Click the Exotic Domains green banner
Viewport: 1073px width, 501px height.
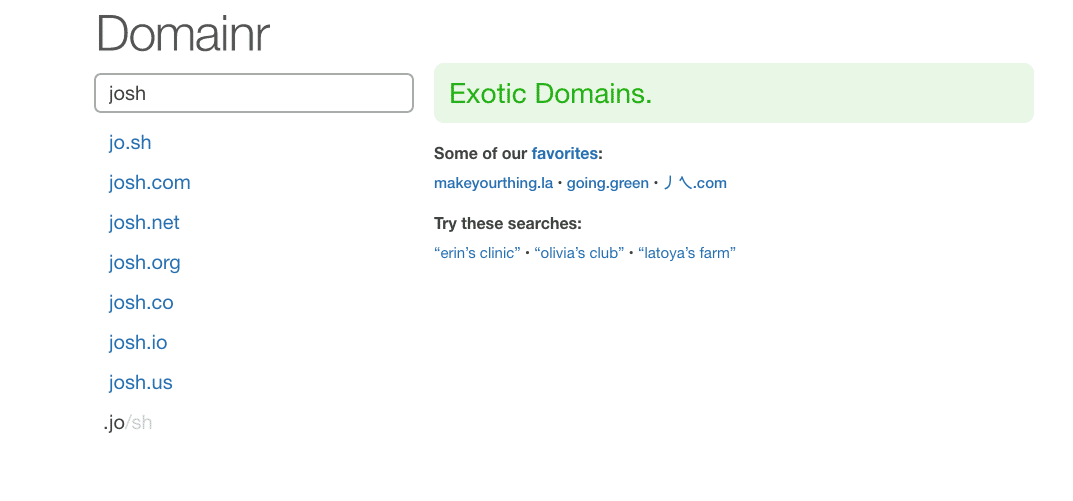[x=734, y=93]
